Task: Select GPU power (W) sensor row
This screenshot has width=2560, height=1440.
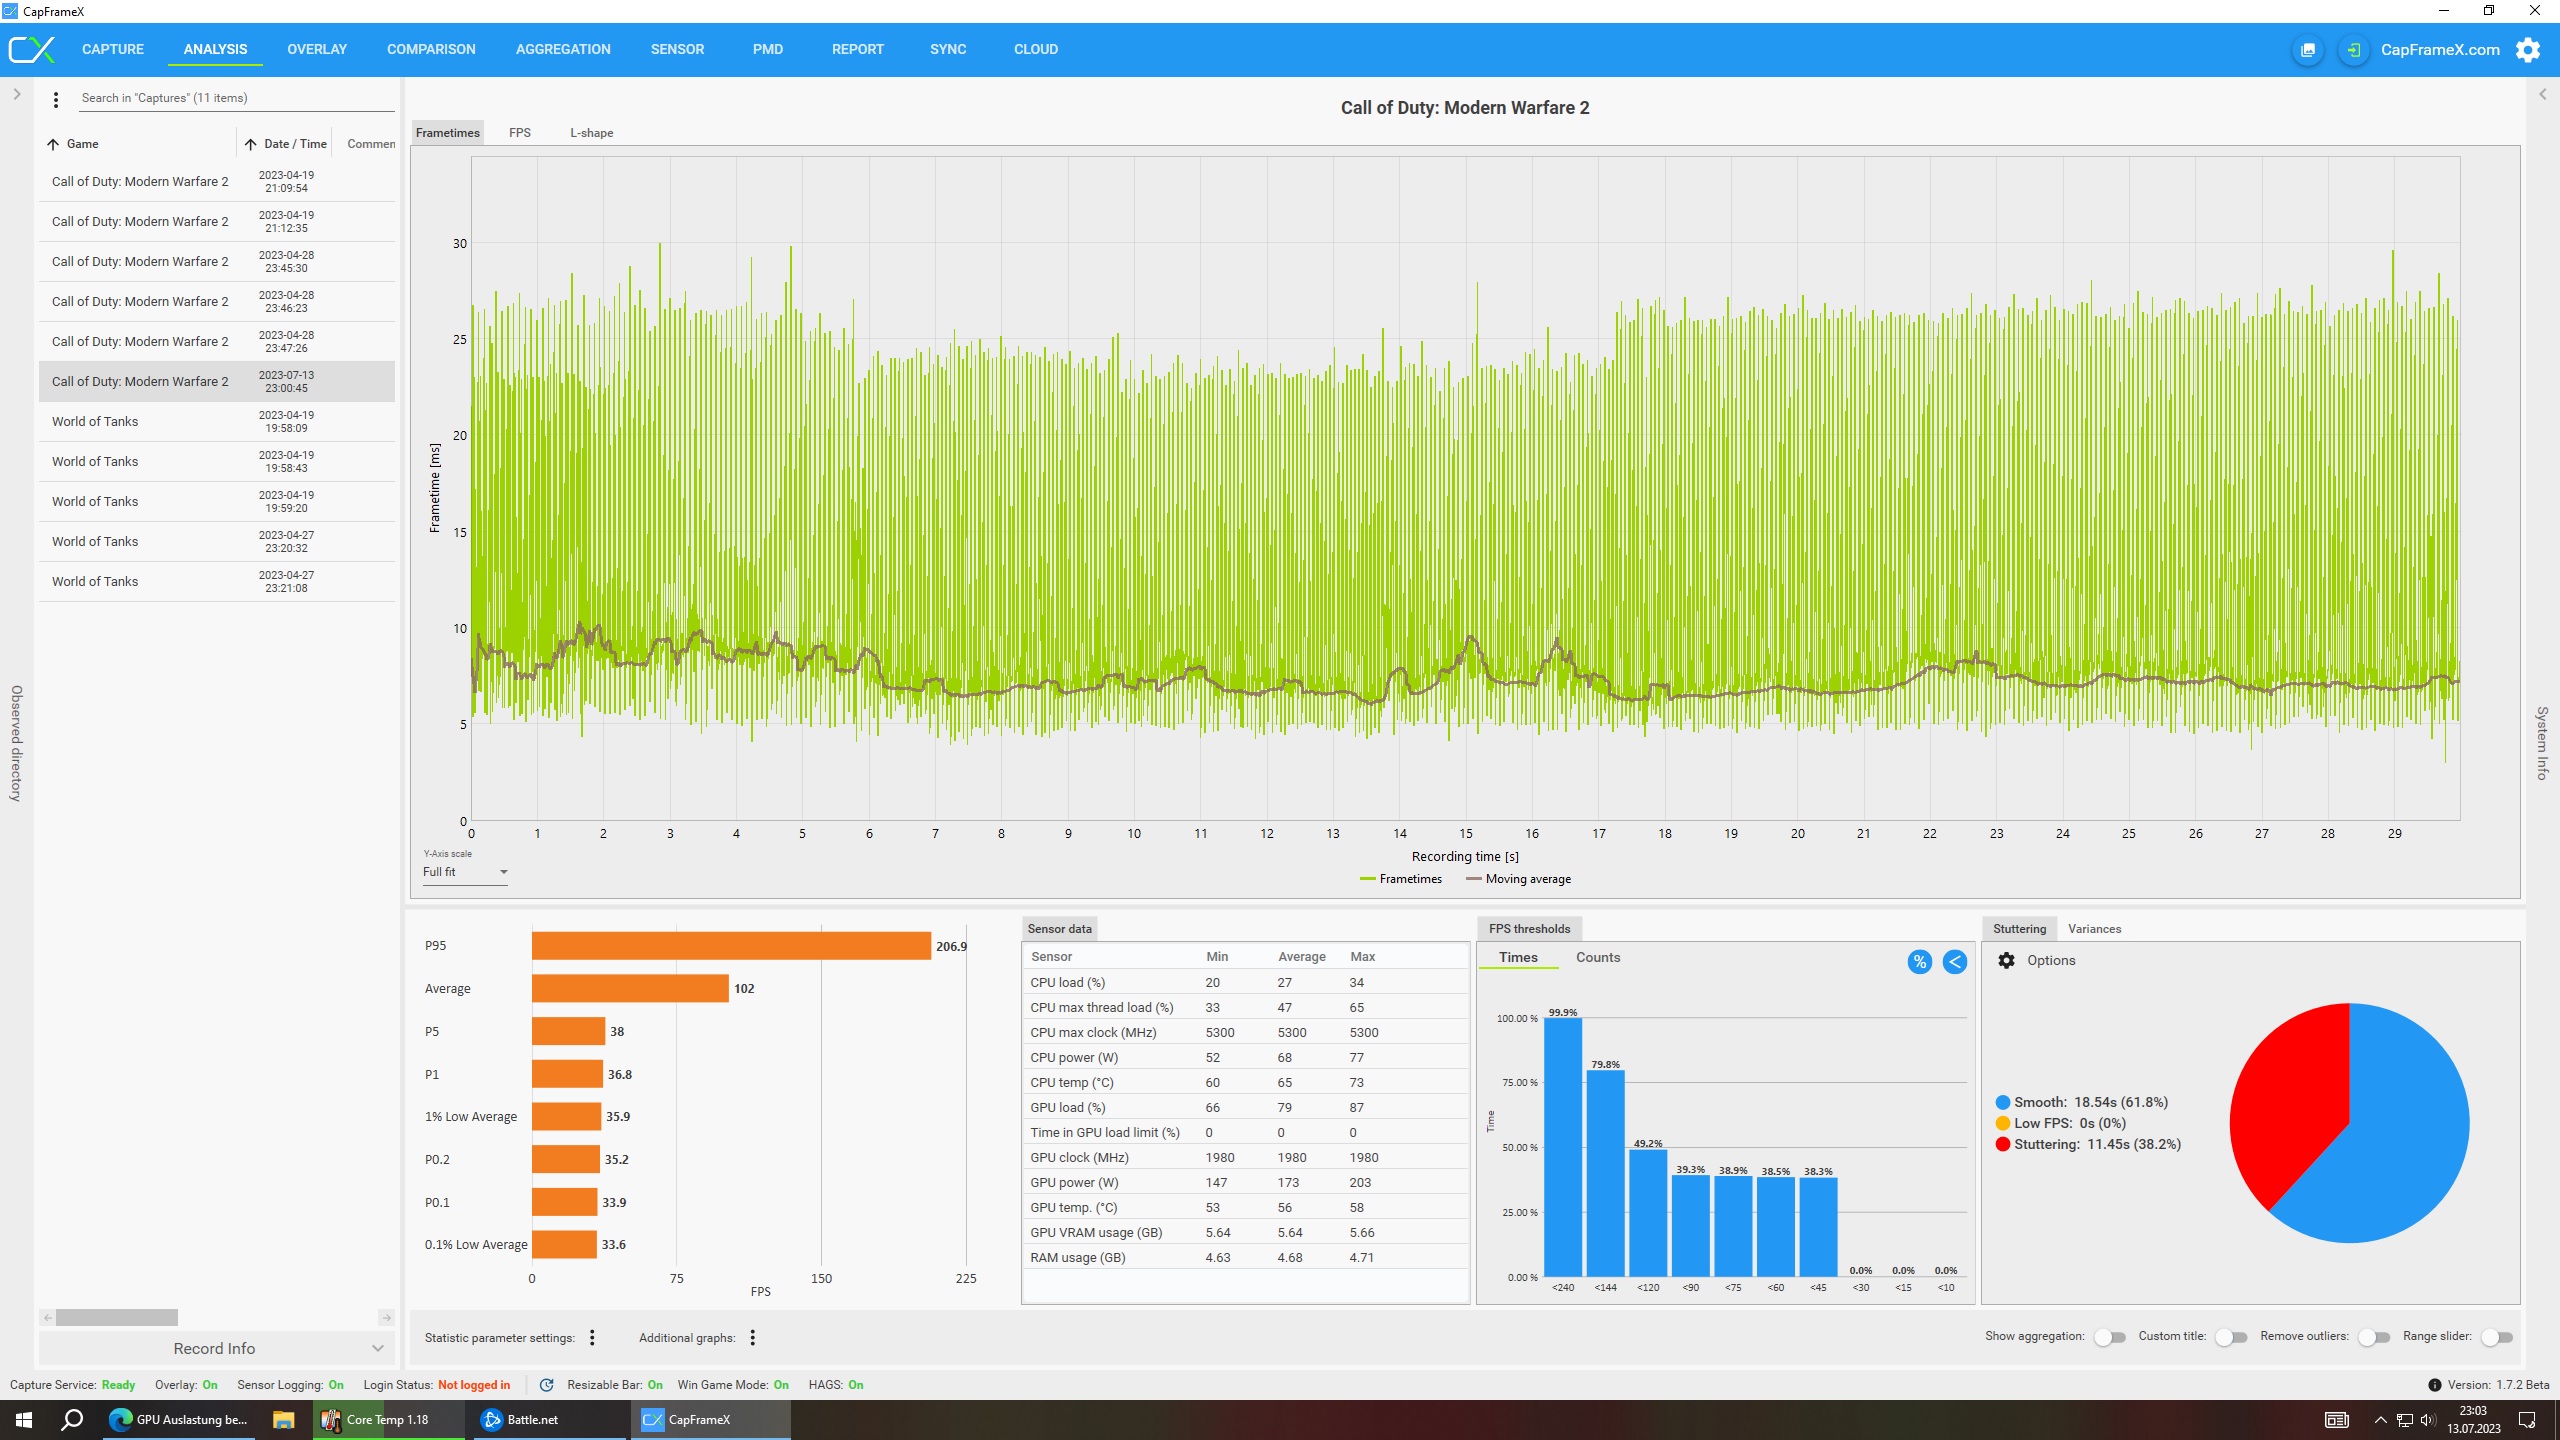Action: click(x=1245, y=1183)
